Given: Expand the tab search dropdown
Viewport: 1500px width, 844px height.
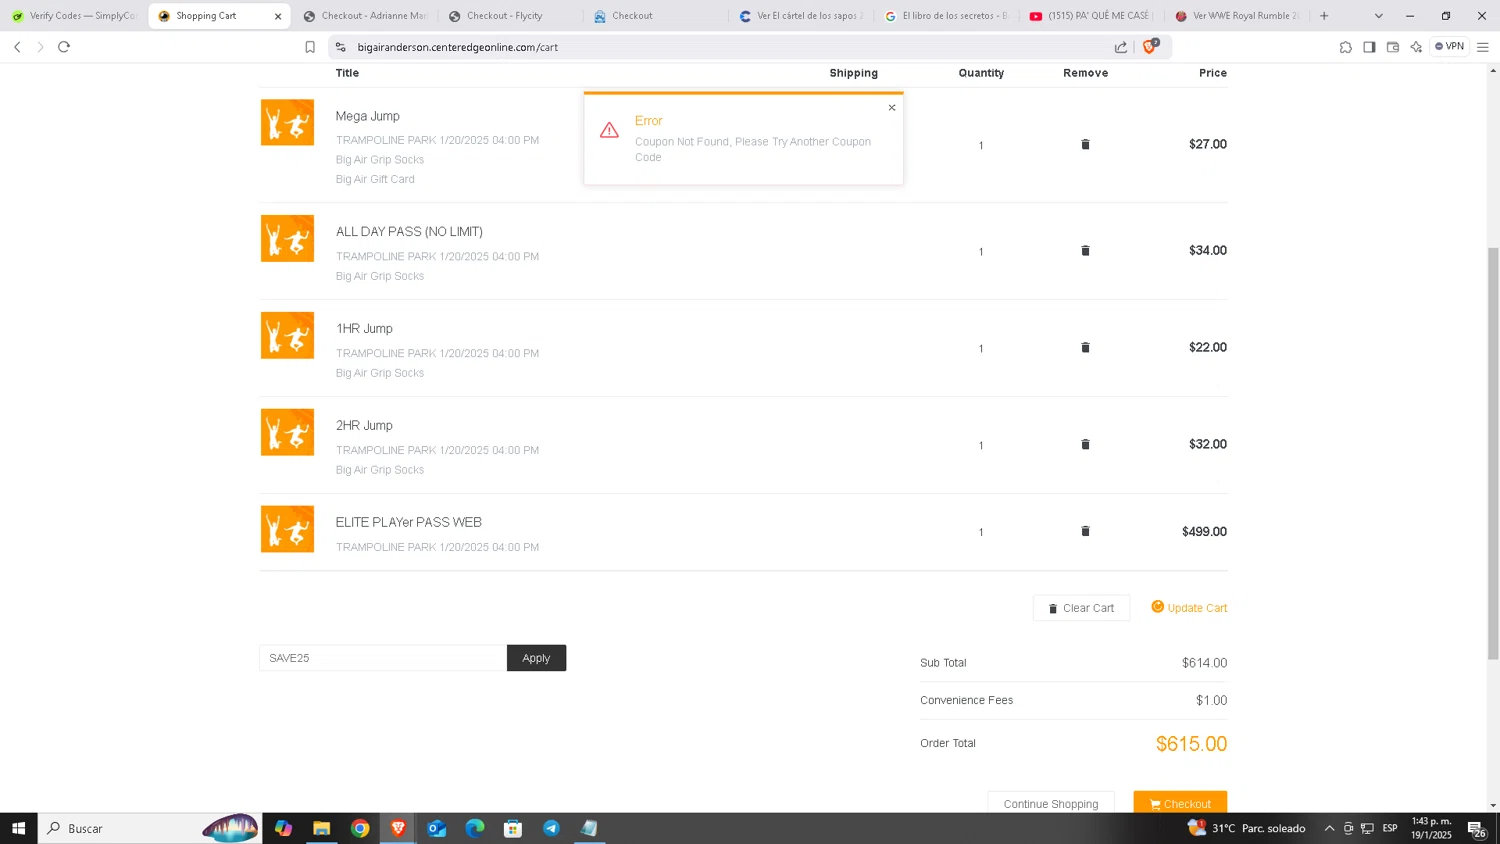Looking at the screenshot, I should pyautogui.click(x=1378, y=16).
